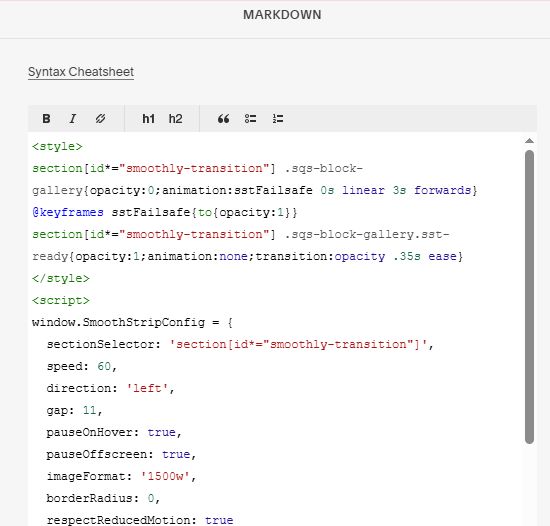This screenshot has height=526, width=550.
Task: Insert a blockquote using the quote icon
Action: click(223, 119)
